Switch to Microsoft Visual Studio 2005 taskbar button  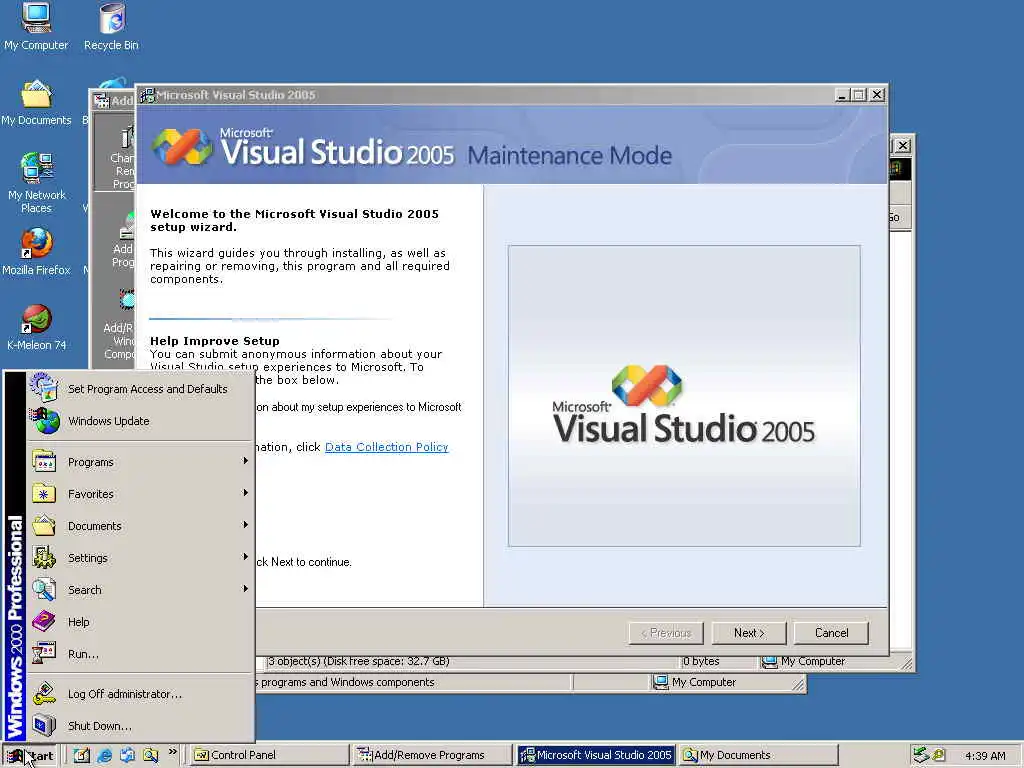596,755
